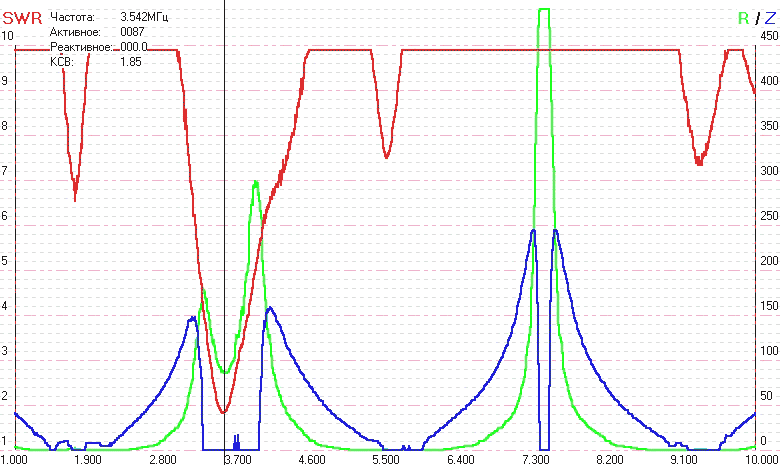Click the 3.700 frequency axis tick
The image size is (780, 465).
pos(238,459)
